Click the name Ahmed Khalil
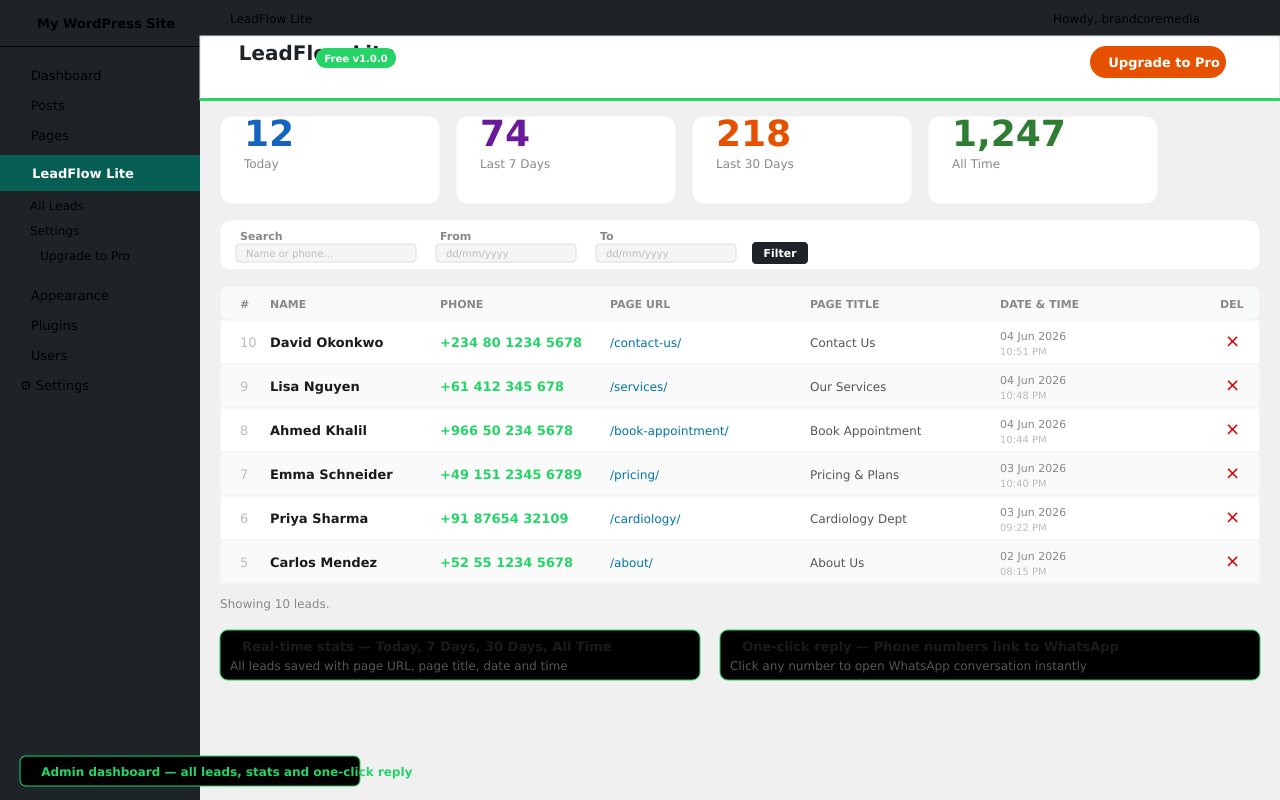1280x800 pixels. pyautogui.click(x=318, y=430)
